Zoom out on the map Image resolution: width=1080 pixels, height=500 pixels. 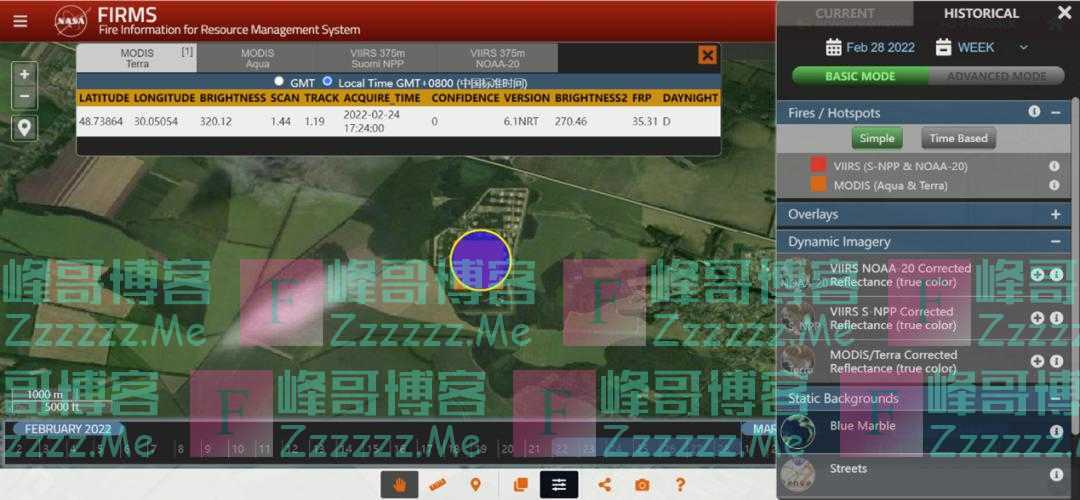point(25,96)
